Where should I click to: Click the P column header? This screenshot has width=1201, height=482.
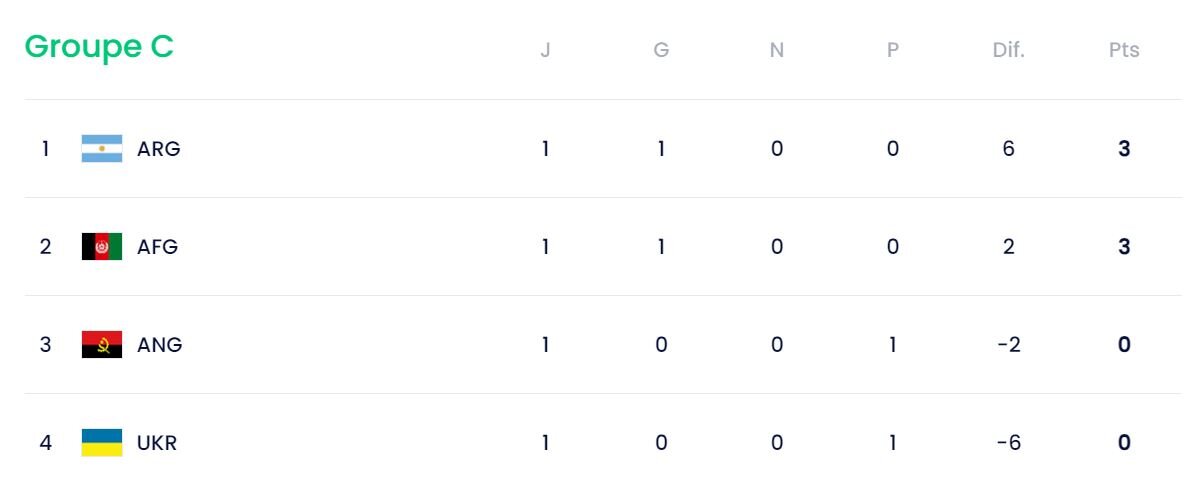893,50
